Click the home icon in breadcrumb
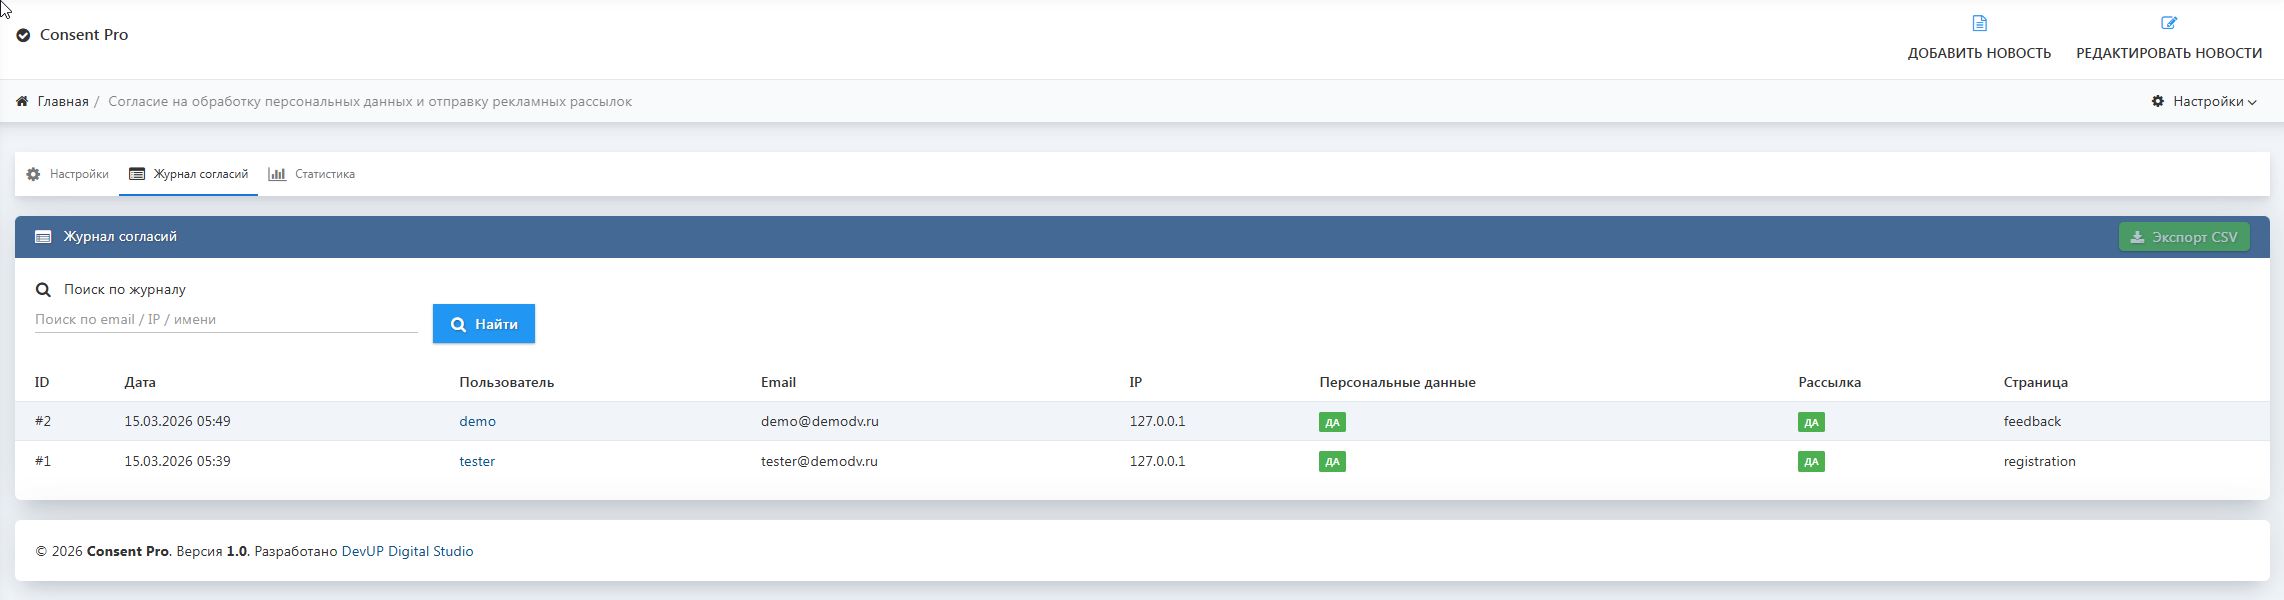2284x600 pixels. pyautogui.click(x=22, y=101)
